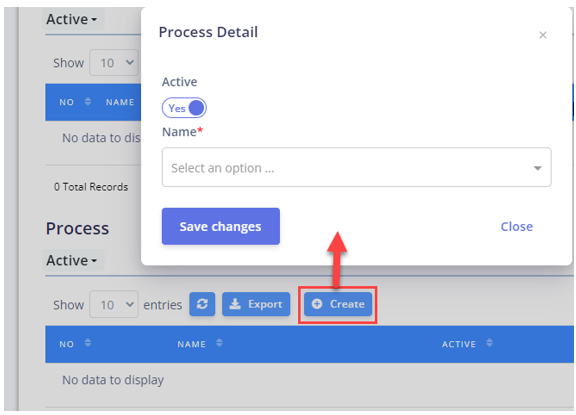Expand the Active filter above Process table

pyautogui.click(x=72, y=260)
